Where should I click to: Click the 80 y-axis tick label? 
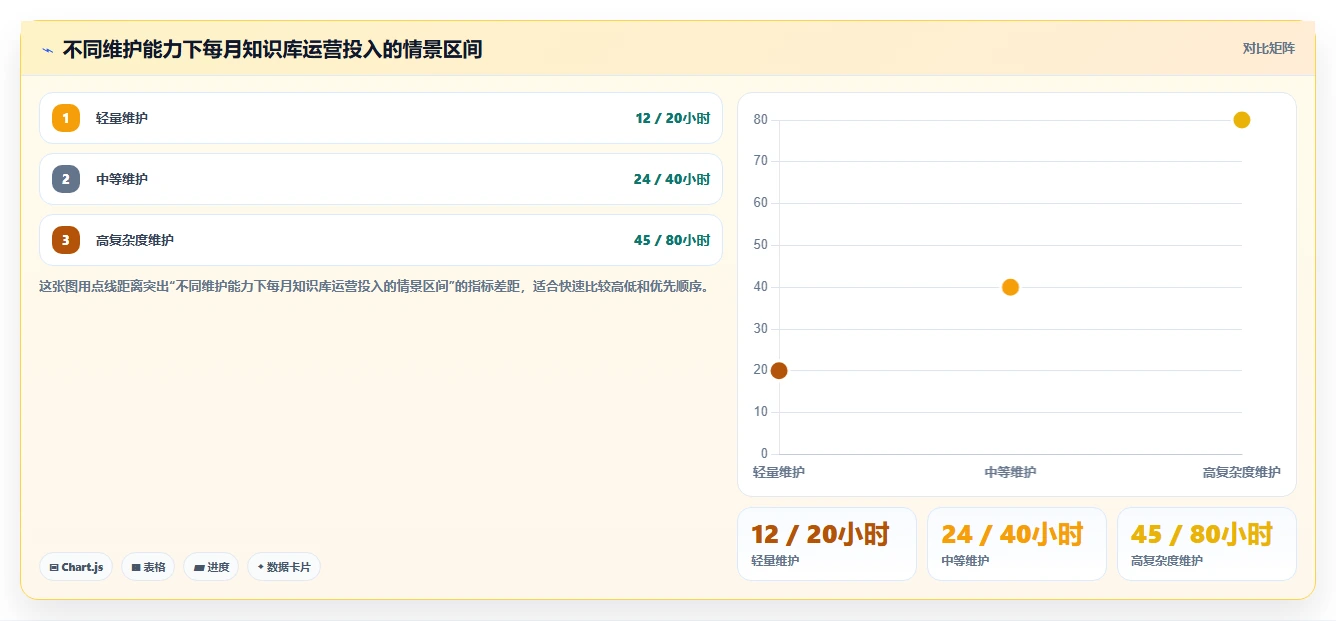pyautogui.click(x=760, y=120)
